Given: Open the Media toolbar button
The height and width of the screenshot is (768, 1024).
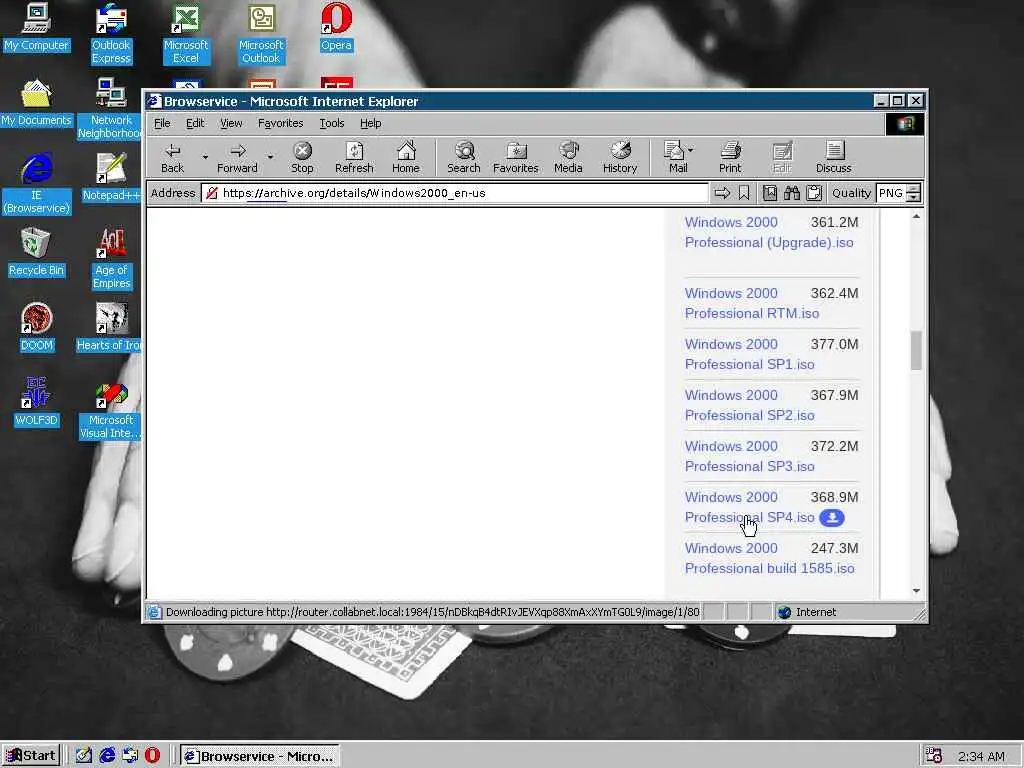Looking at the screenshot, I should [568, 157].
